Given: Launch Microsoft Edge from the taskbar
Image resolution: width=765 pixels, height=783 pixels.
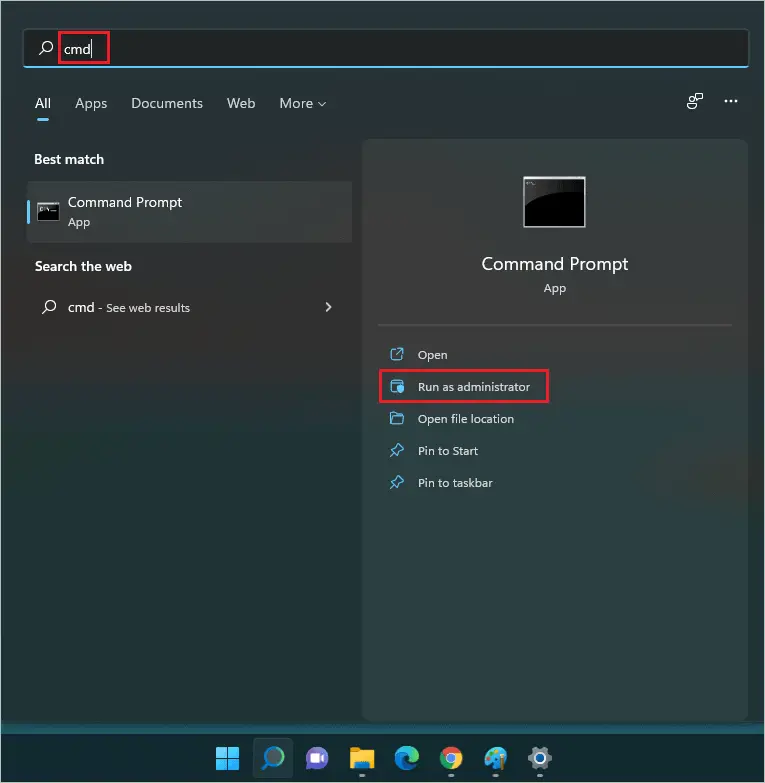Looking at the screenshot, I should tap(406, 758).
